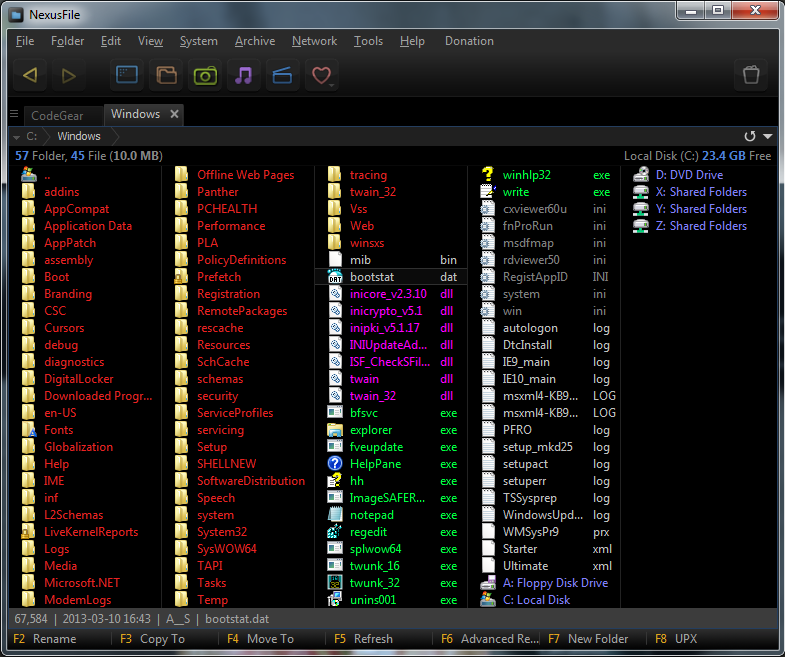Click the parent folder '..' icon
This screenshot has width=785, height=657.
click(x=29, y=175)
